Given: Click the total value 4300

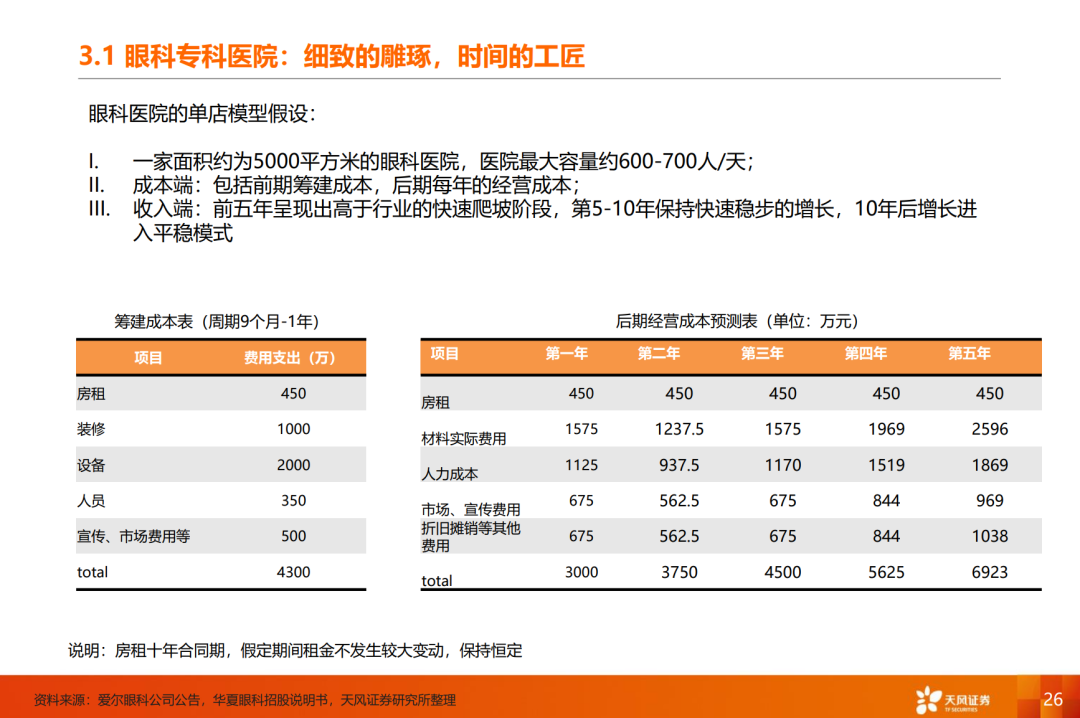Looking at the screenshot, I should [293, 572].
